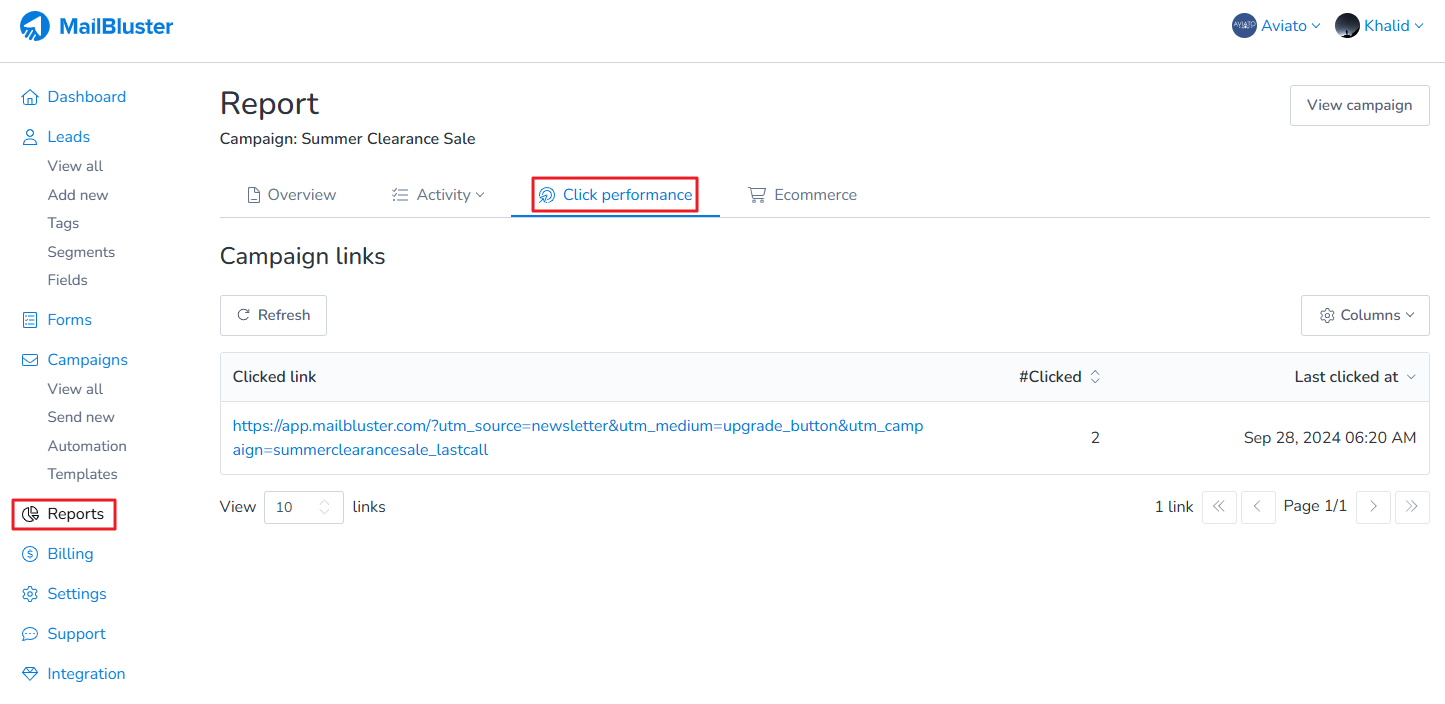Expand the Activity tab dropdown
The image size is (1445, 704).
coord(438,195)
